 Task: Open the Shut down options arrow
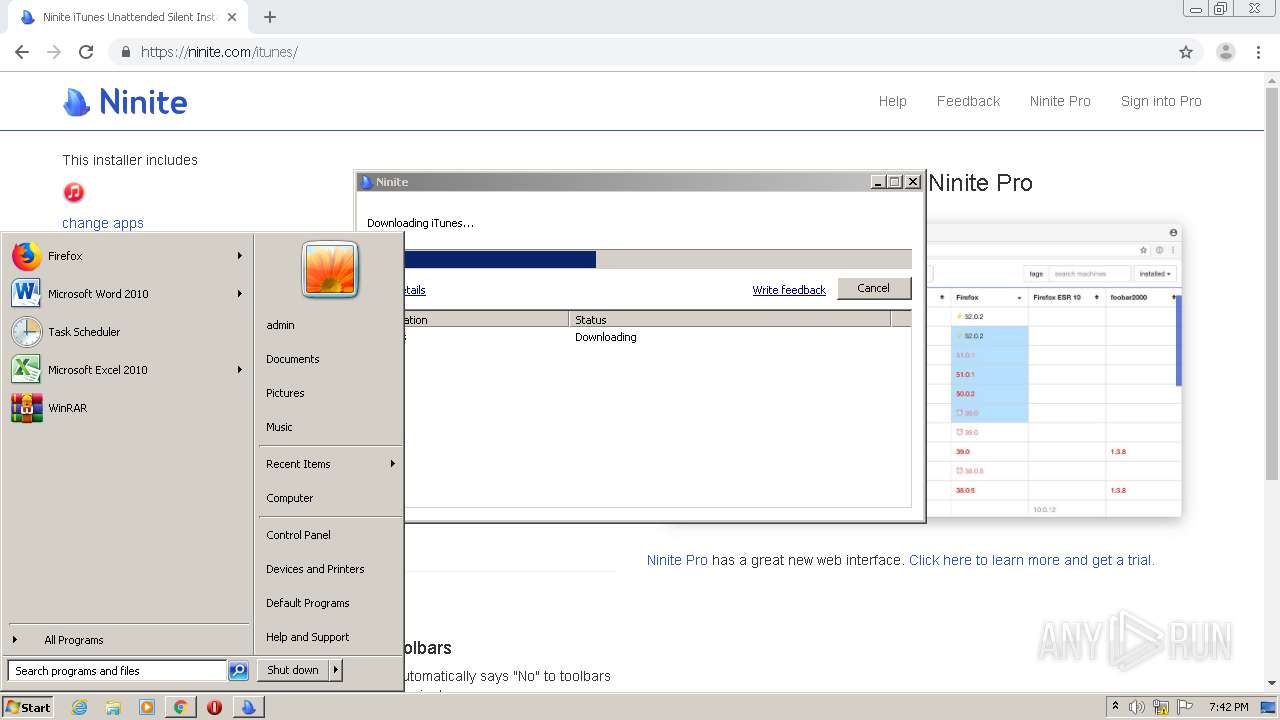tap(336, 670)
